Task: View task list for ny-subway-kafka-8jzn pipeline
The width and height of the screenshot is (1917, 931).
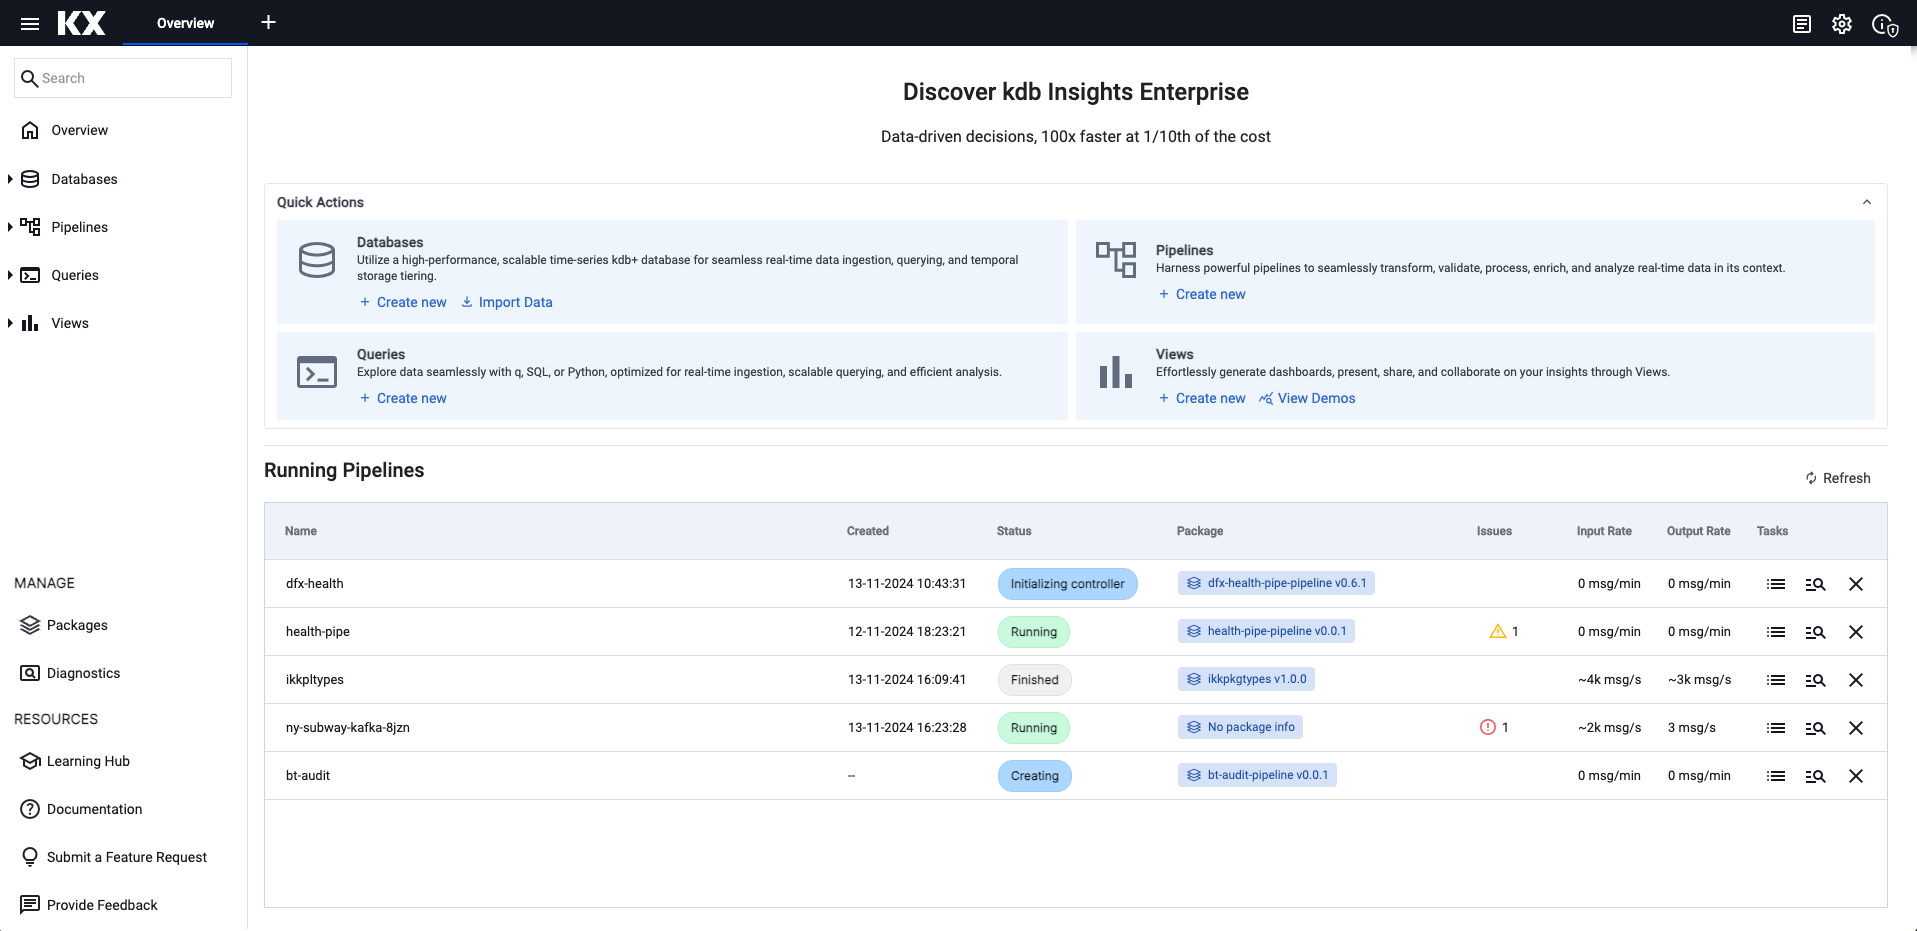Action: pos(1776,728)
